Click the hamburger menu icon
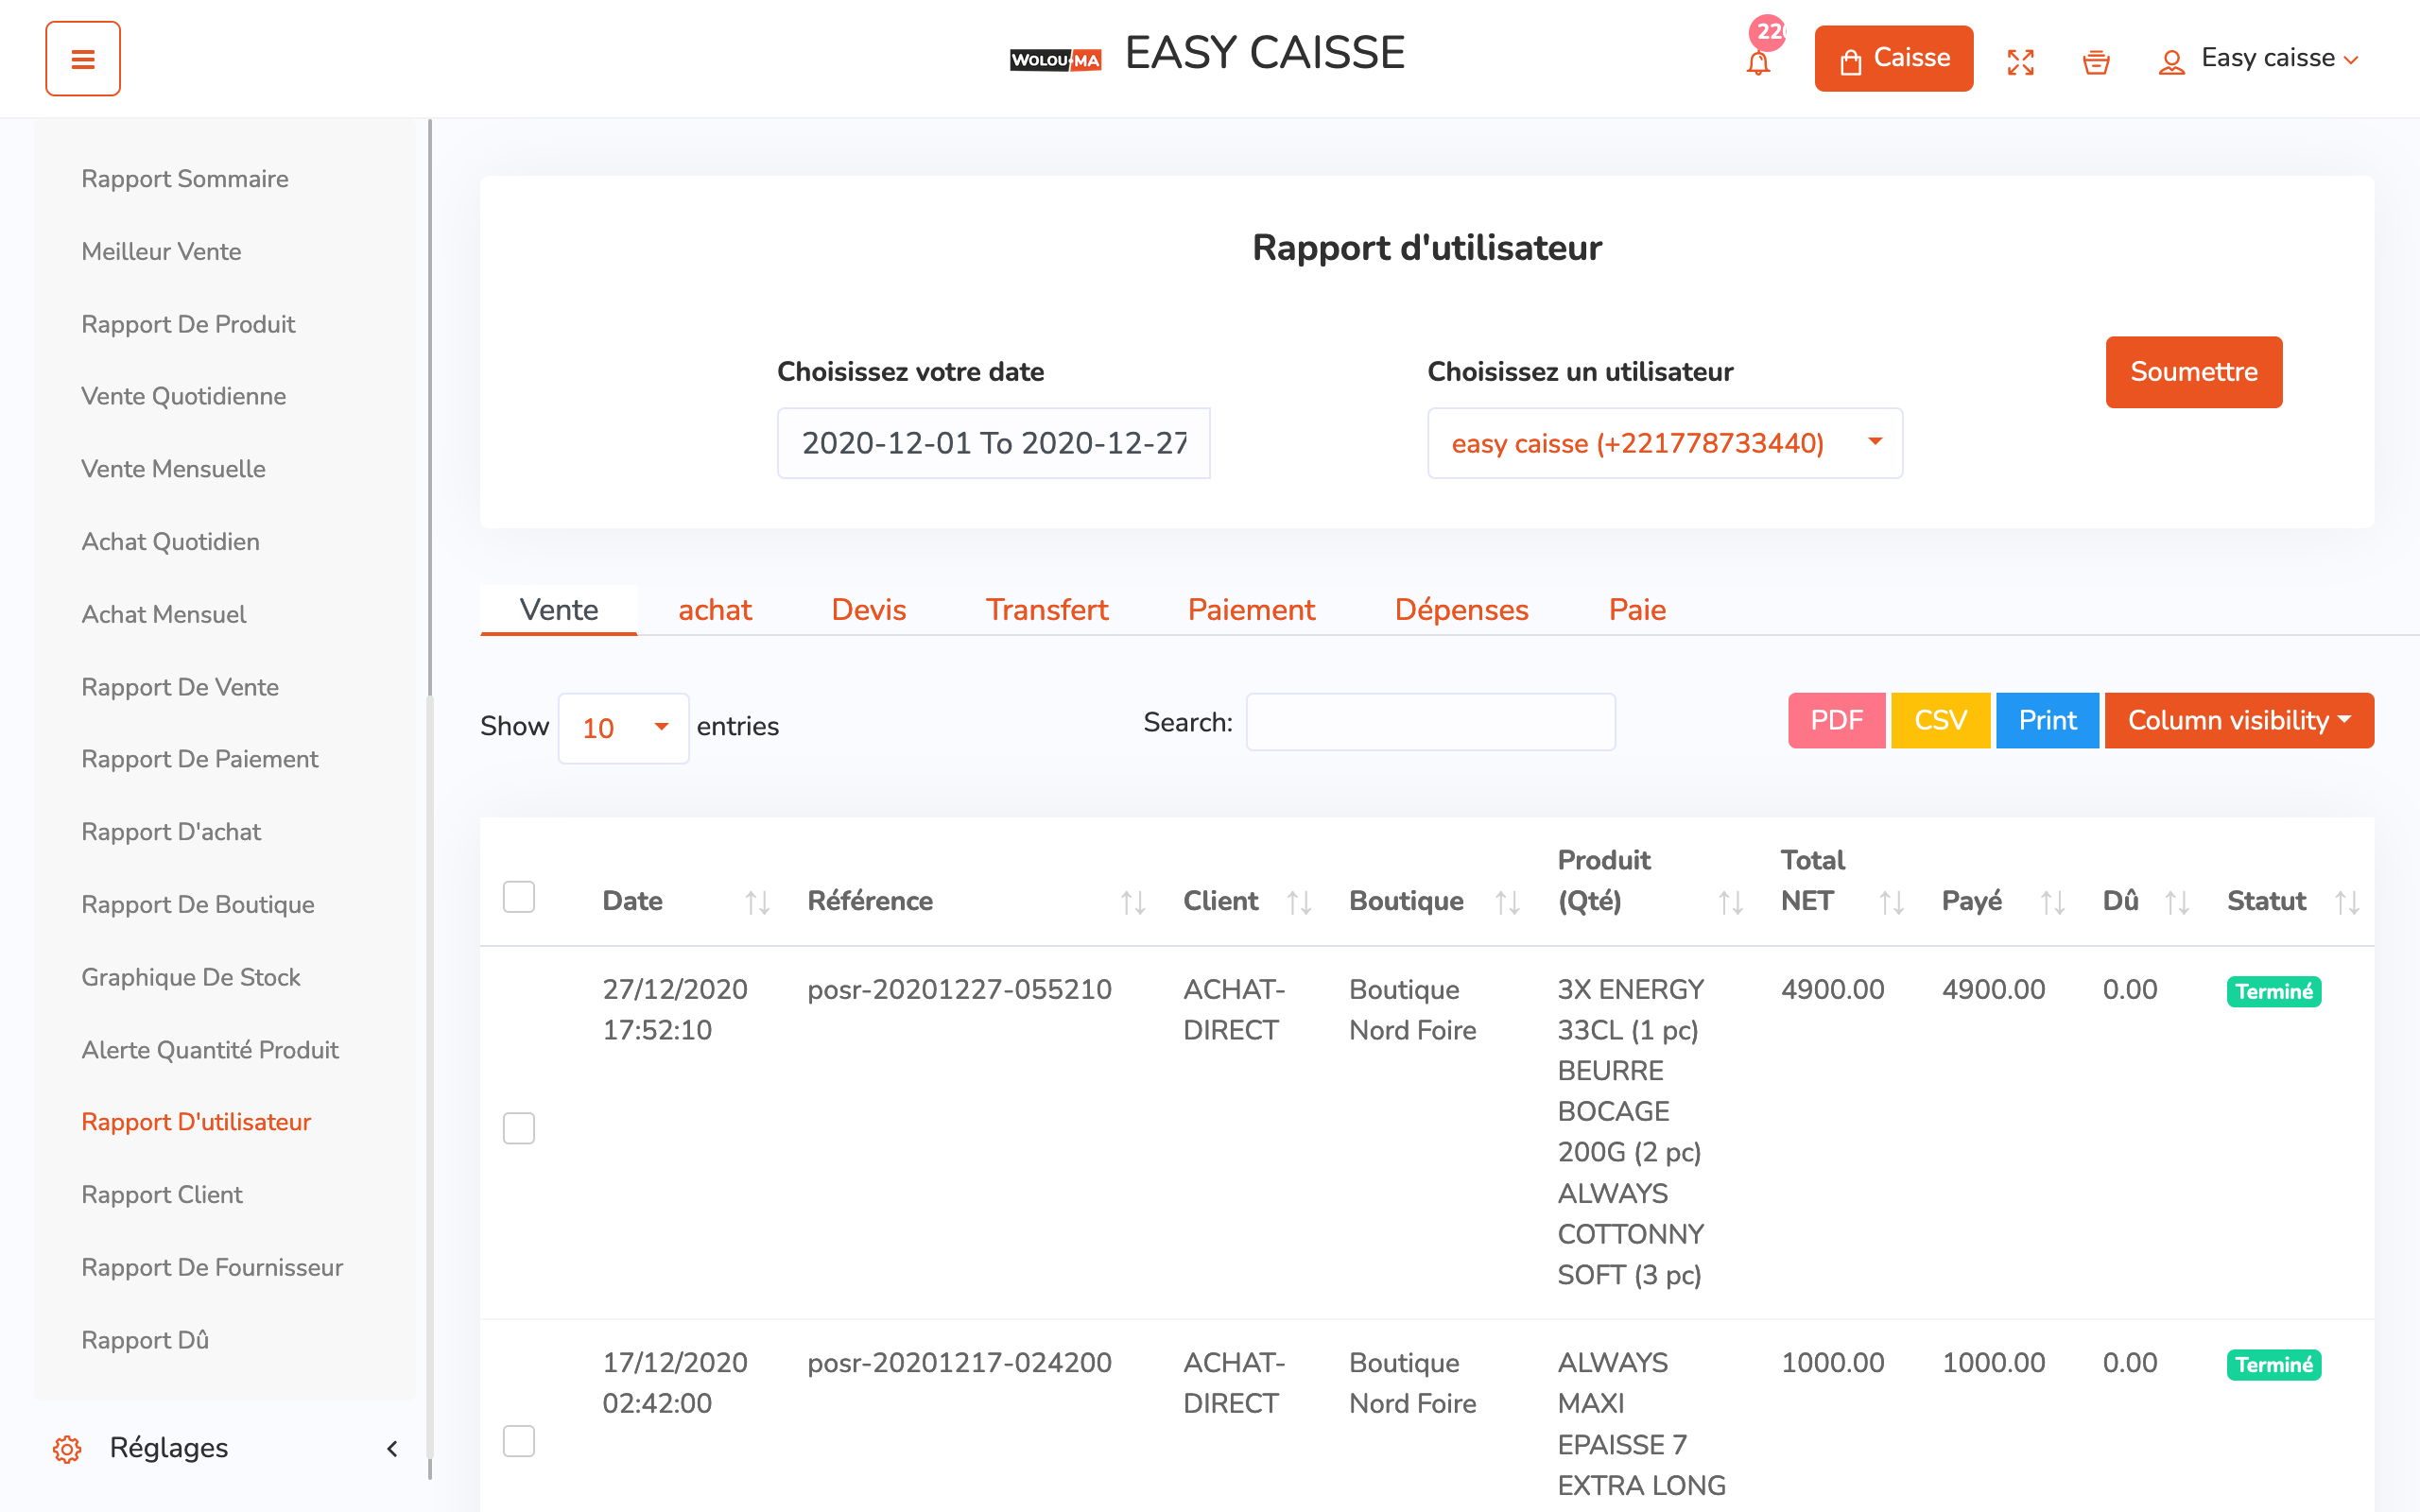Screen dimensions: 2420x1512 click(82, 59)
